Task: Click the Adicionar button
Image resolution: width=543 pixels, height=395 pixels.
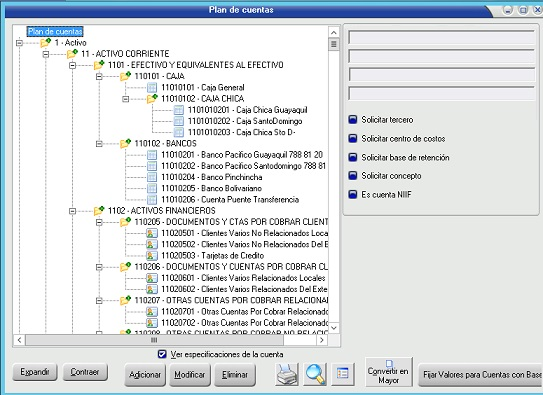Action: tap(145, 375)
